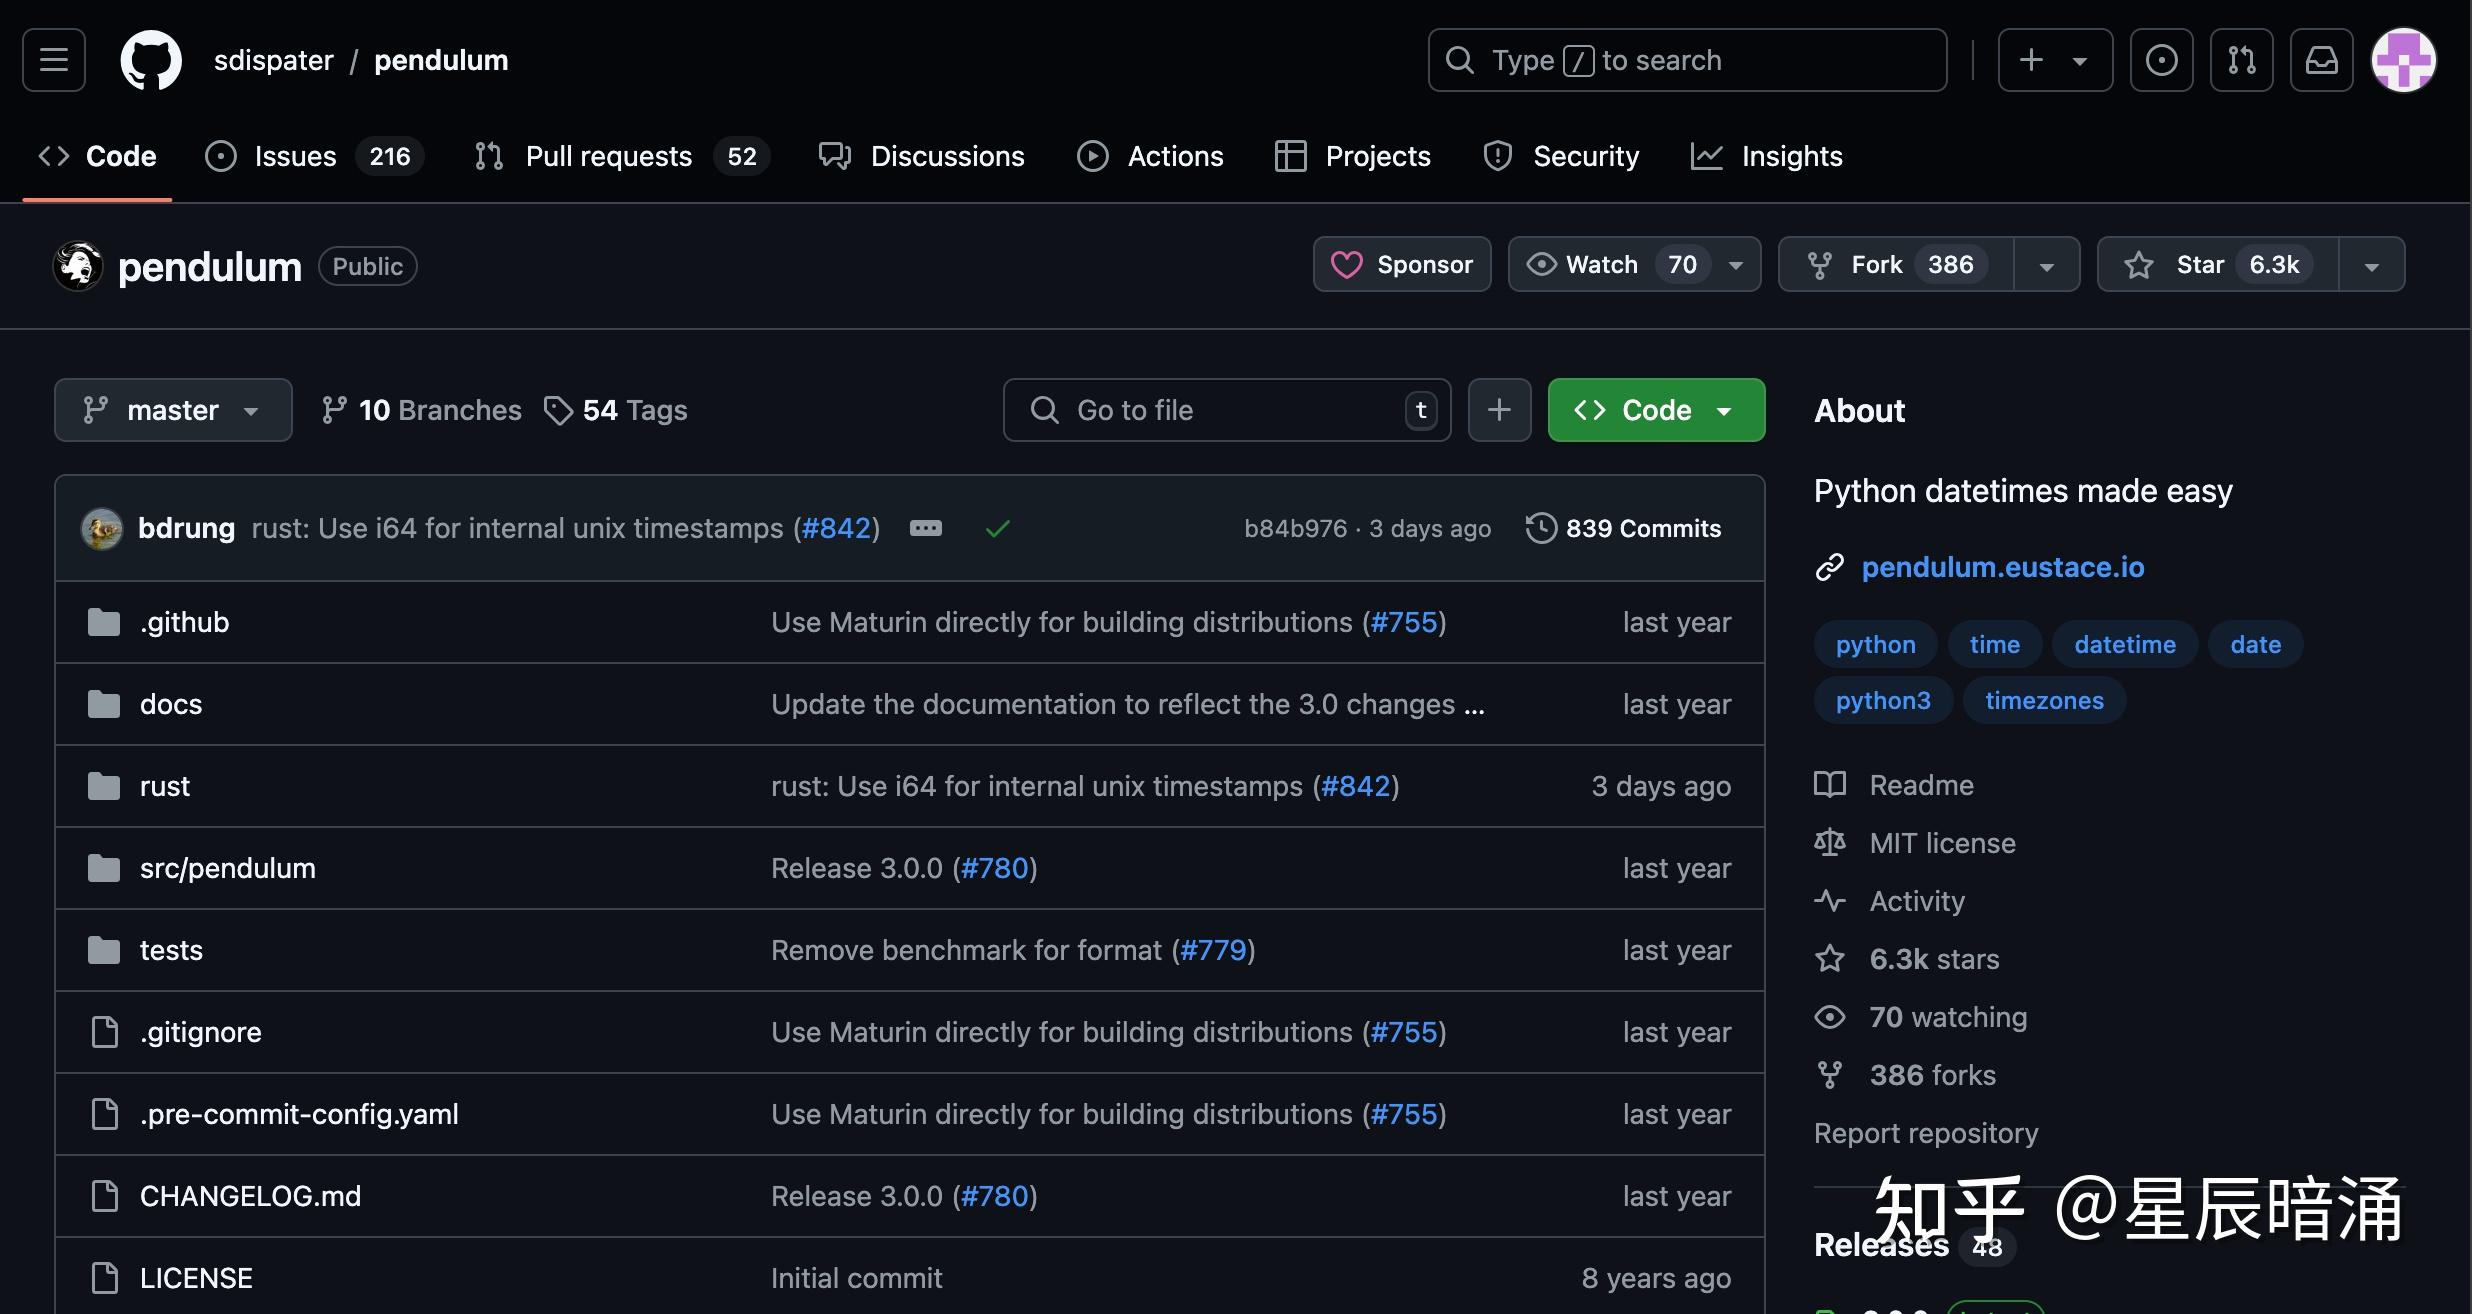Expand commit message ellipsis for latest commit
Viewport: 2472px width, 1314px height.
coord(925,528)
